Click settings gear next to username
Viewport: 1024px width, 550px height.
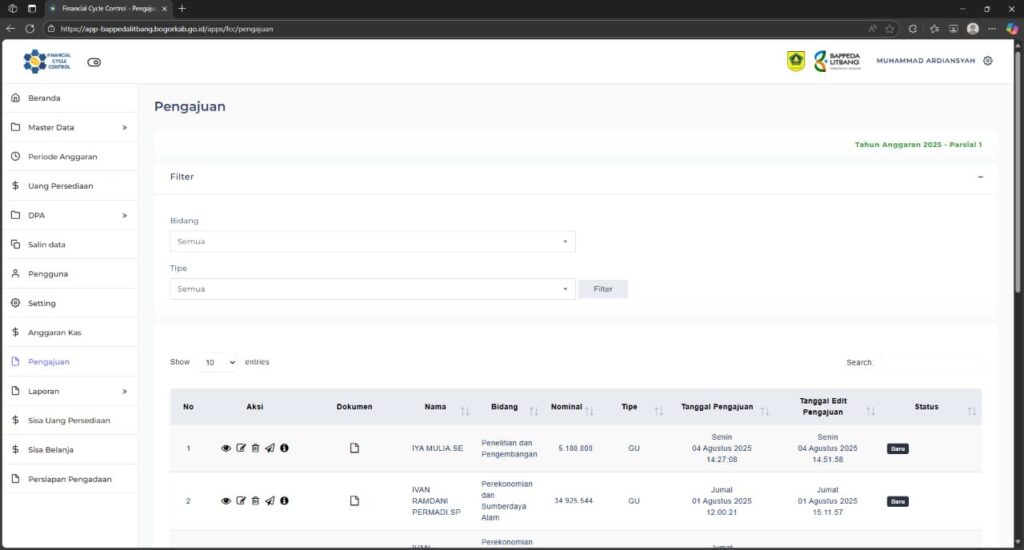(x=988, y=61)
